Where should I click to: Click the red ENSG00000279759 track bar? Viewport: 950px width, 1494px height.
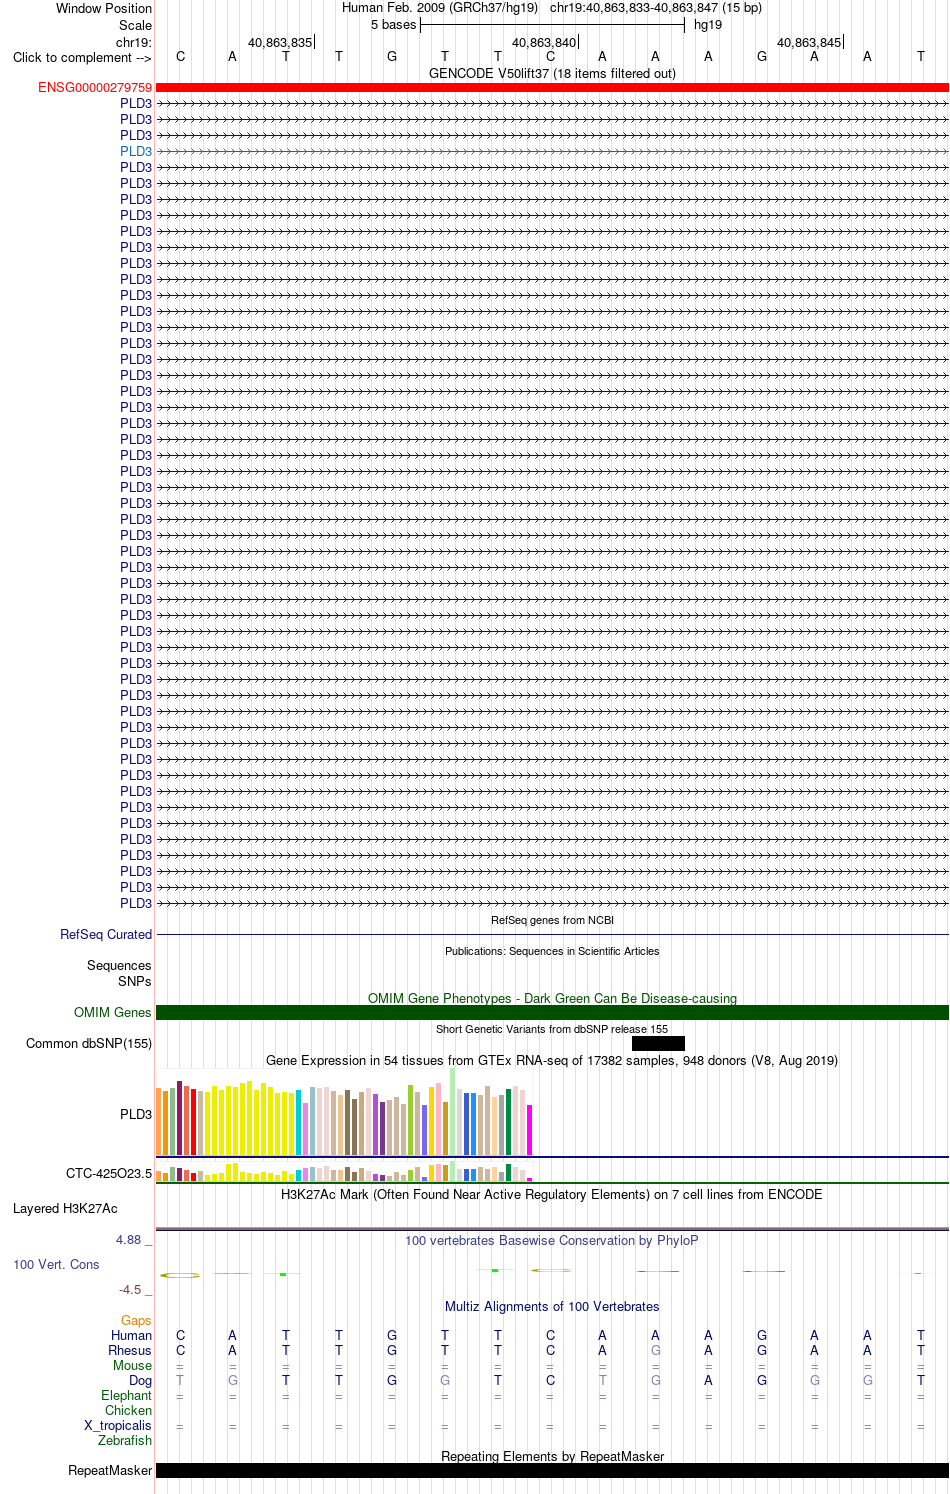pyautogui.click(x=552, y=88)
